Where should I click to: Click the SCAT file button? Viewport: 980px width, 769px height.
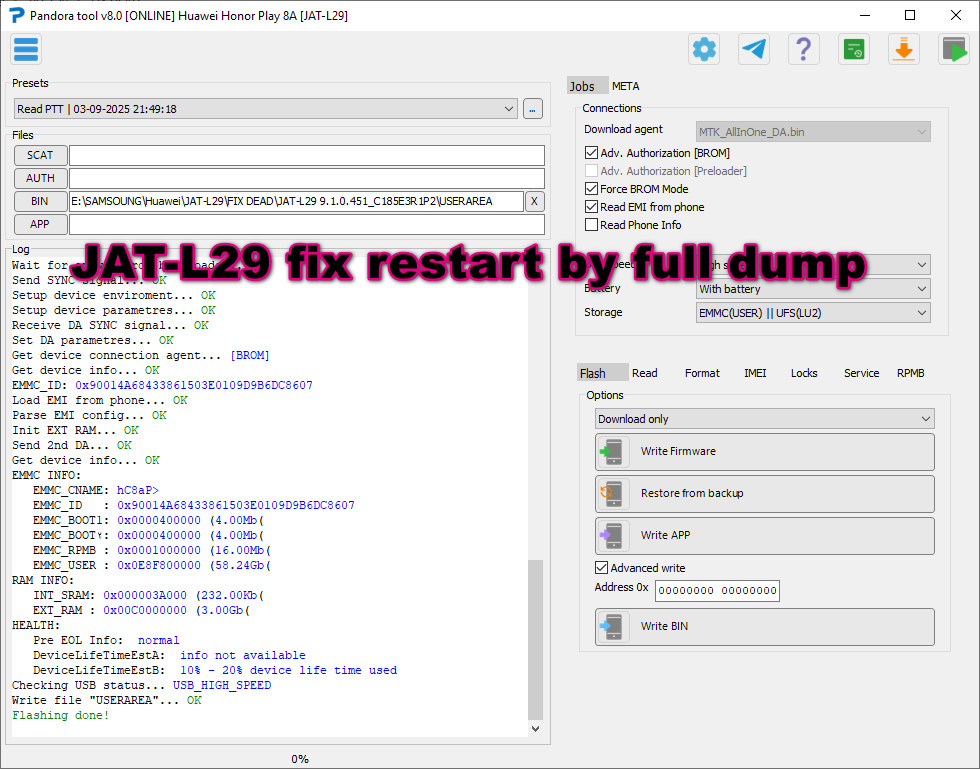coord(40,155)
